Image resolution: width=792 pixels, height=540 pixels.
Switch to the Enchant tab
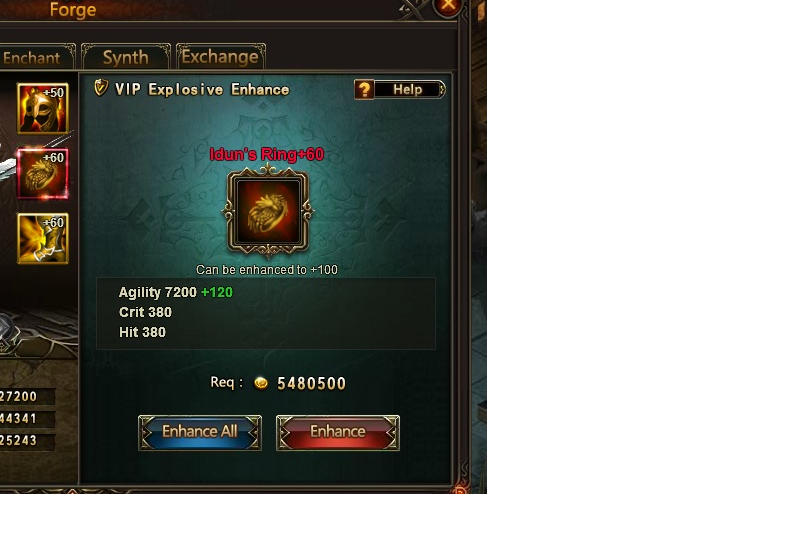37,57
